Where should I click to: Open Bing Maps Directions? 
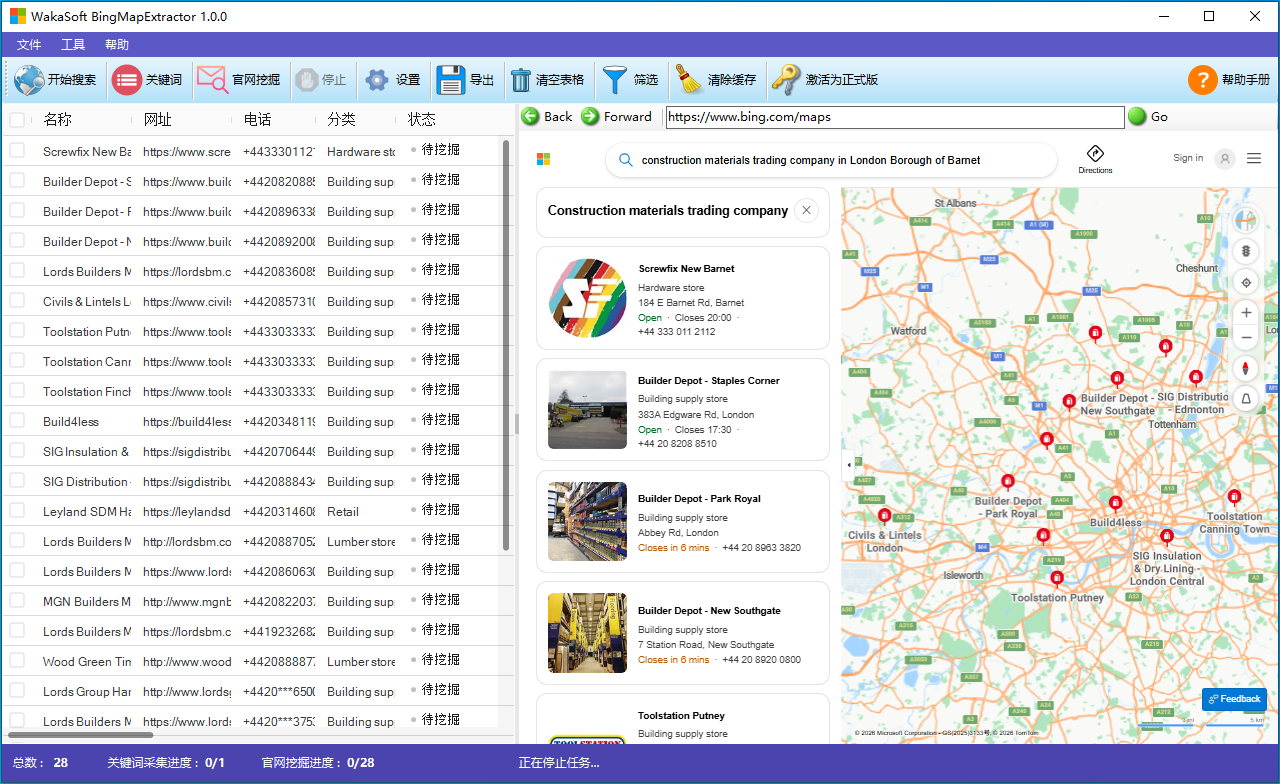coord(1095,159)
